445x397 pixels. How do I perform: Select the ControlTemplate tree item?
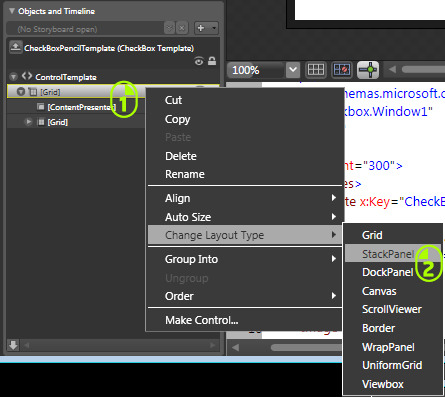coord(66,77)
